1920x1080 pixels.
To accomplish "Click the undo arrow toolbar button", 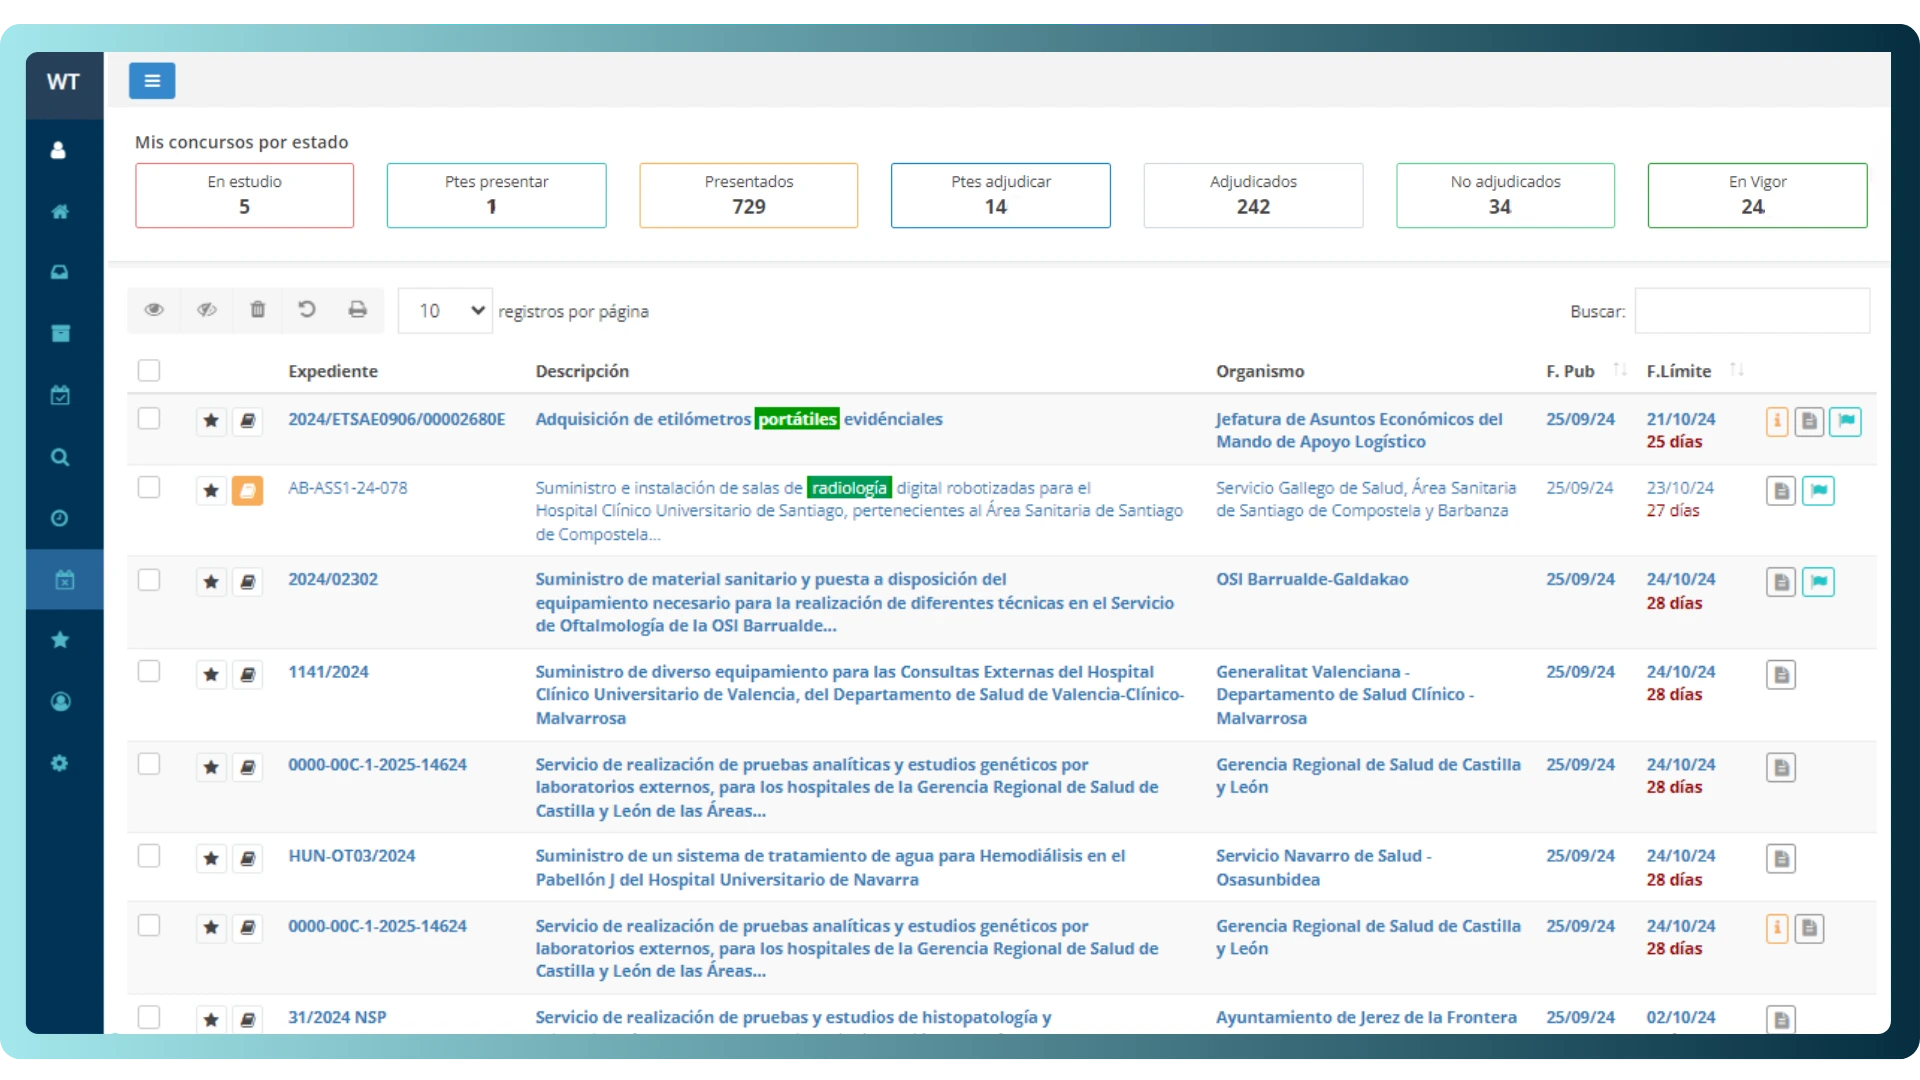I will click(x=307, y=310).
